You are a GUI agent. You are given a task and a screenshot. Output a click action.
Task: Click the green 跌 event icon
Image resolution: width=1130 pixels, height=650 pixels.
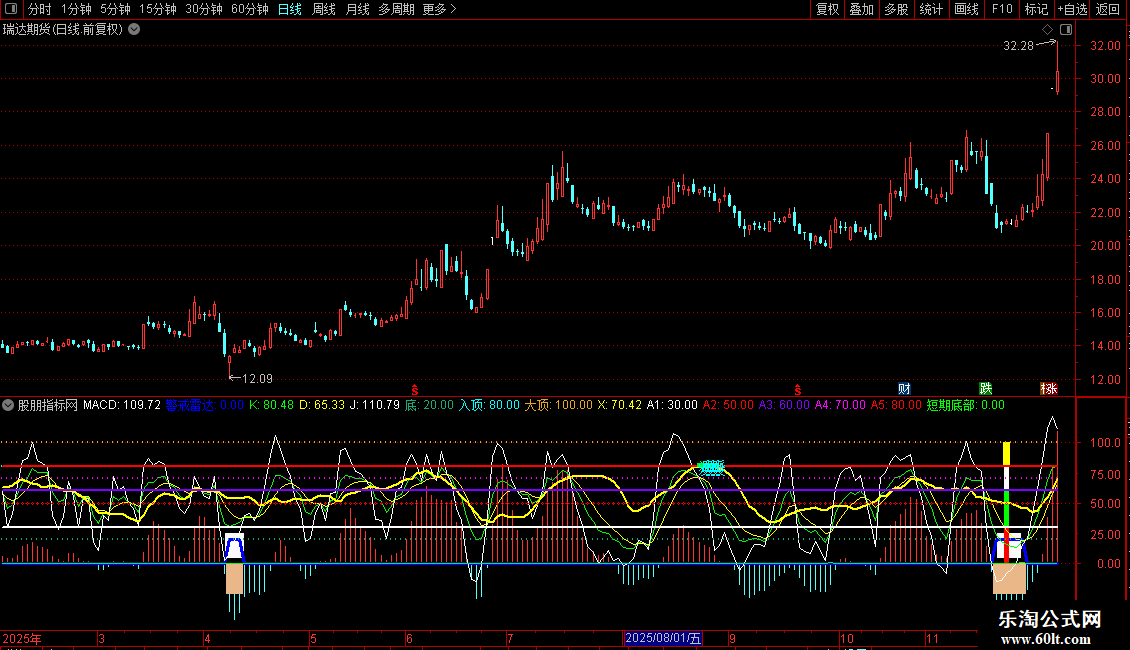(986, 388)
